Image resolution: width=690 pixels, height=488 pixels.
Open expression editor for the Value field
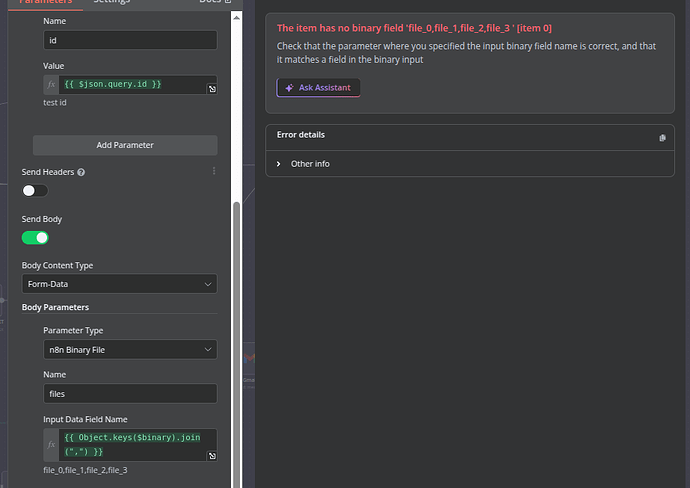[x=212, y=89]
